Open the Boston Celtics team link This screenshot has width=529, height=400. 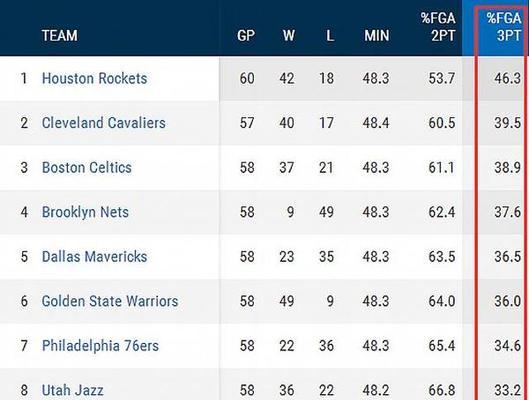[x=87, y=167]
